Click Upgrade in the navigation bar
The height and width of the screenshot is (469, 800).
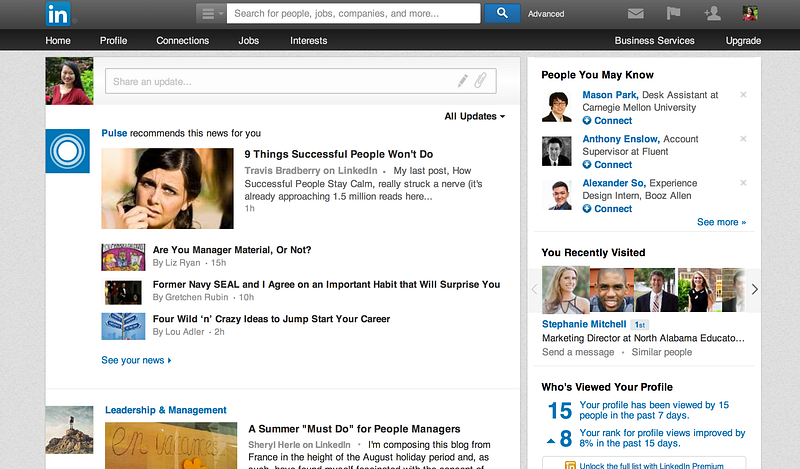click(743, 40)
